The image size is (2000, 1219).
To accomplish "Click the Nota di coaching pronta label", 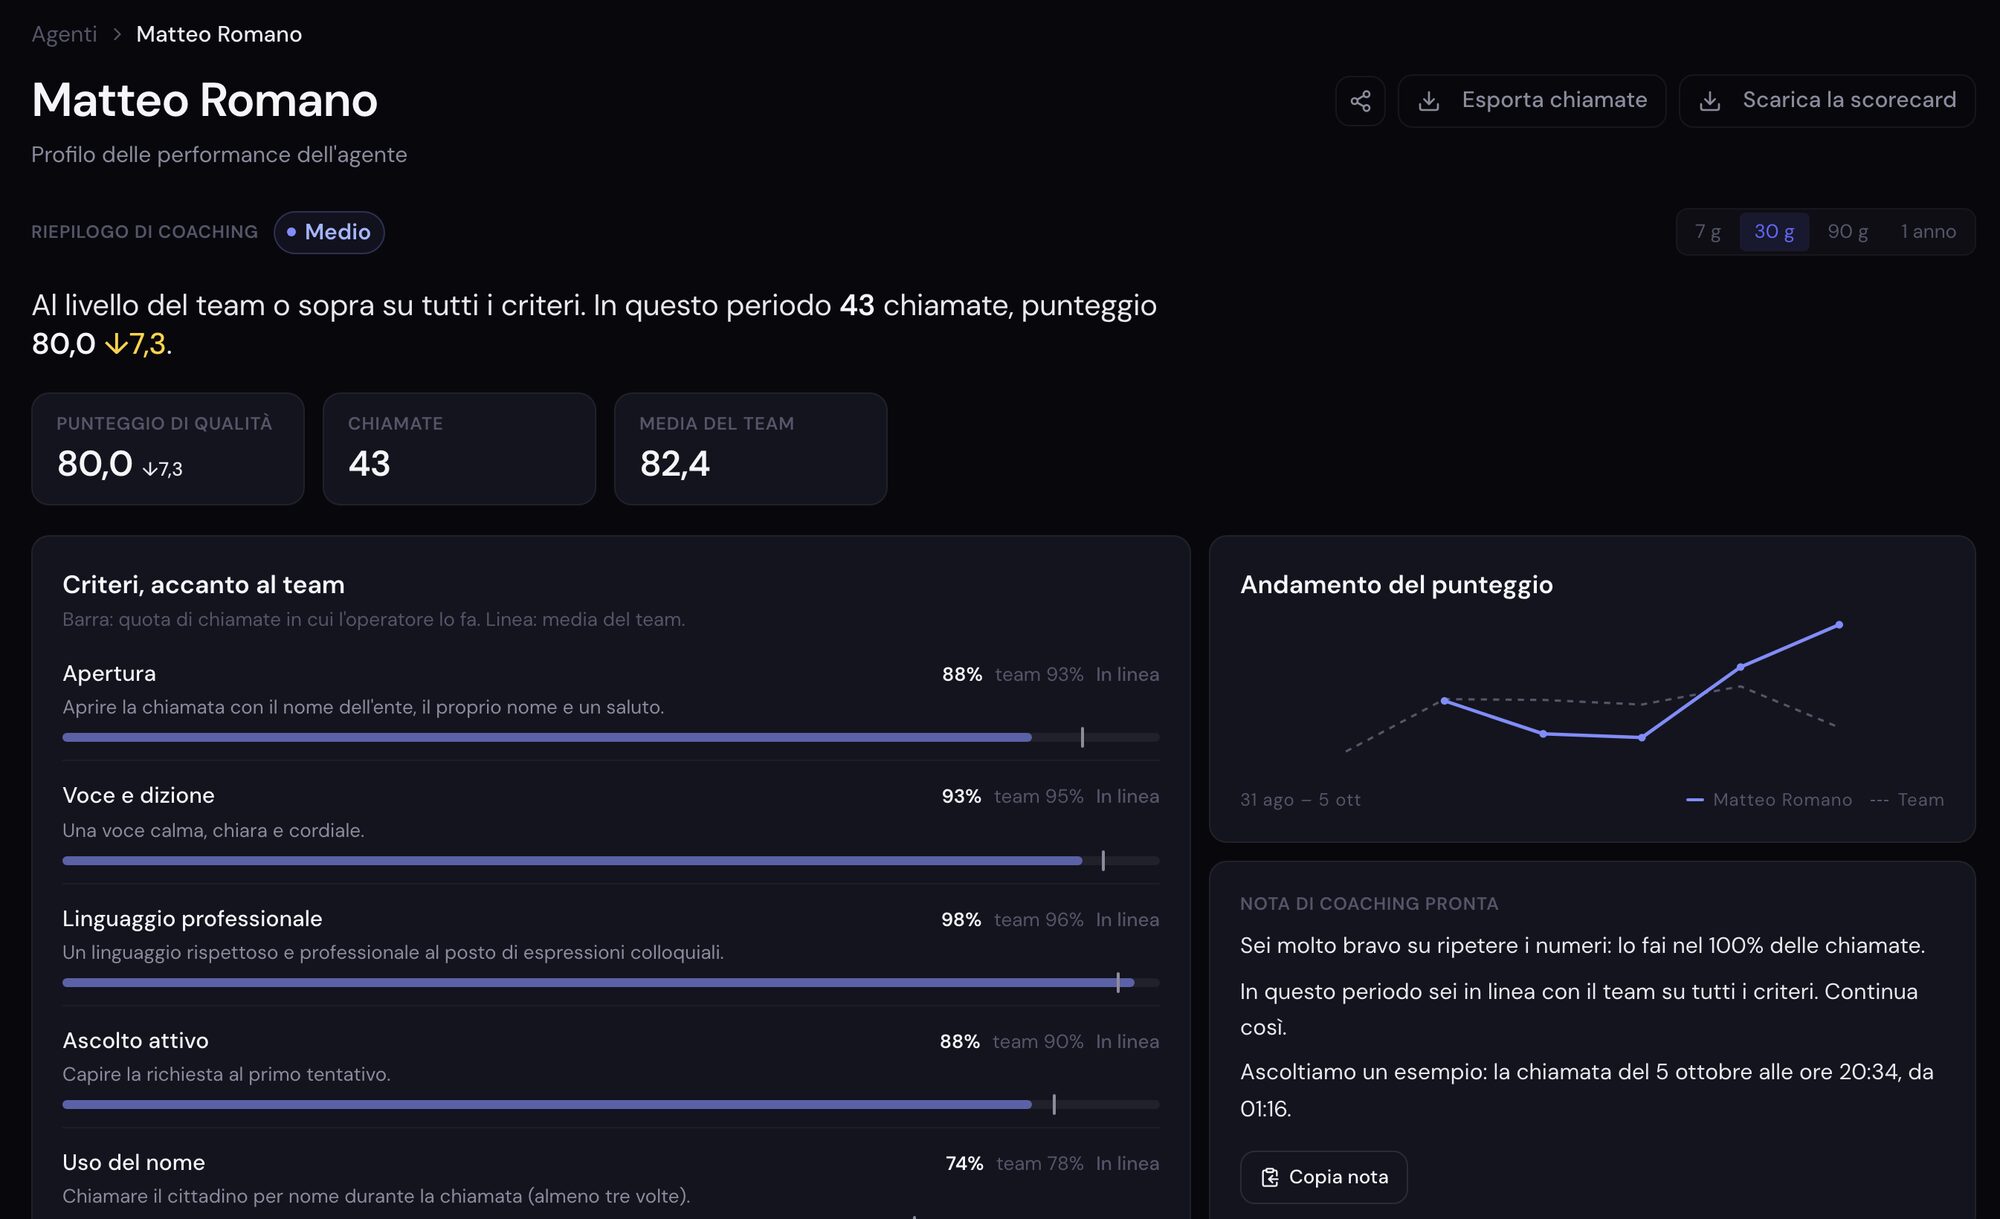I will point(1369,904).
